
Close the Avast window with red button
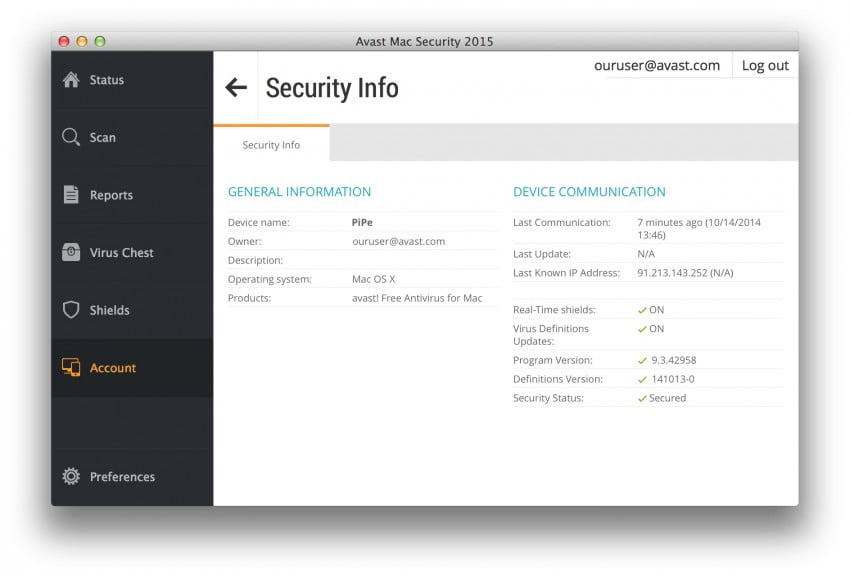point(64,41)
